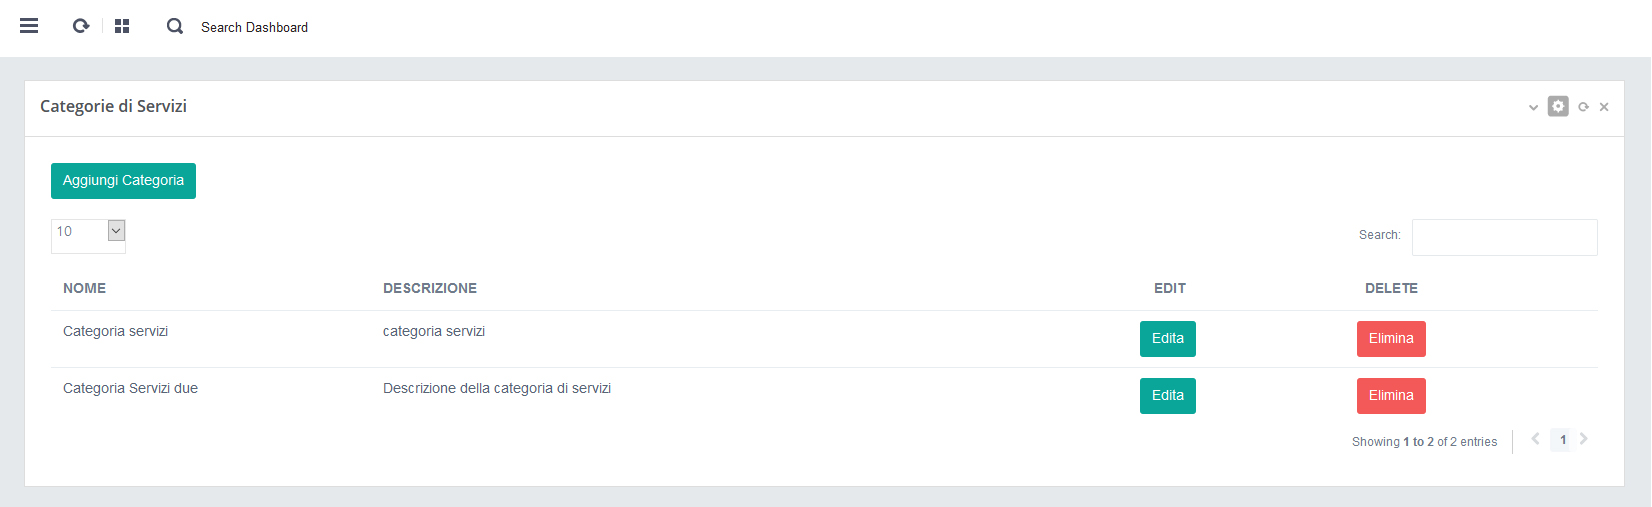
Task: Click the magnifier search icon
Action: coord(175,26)
